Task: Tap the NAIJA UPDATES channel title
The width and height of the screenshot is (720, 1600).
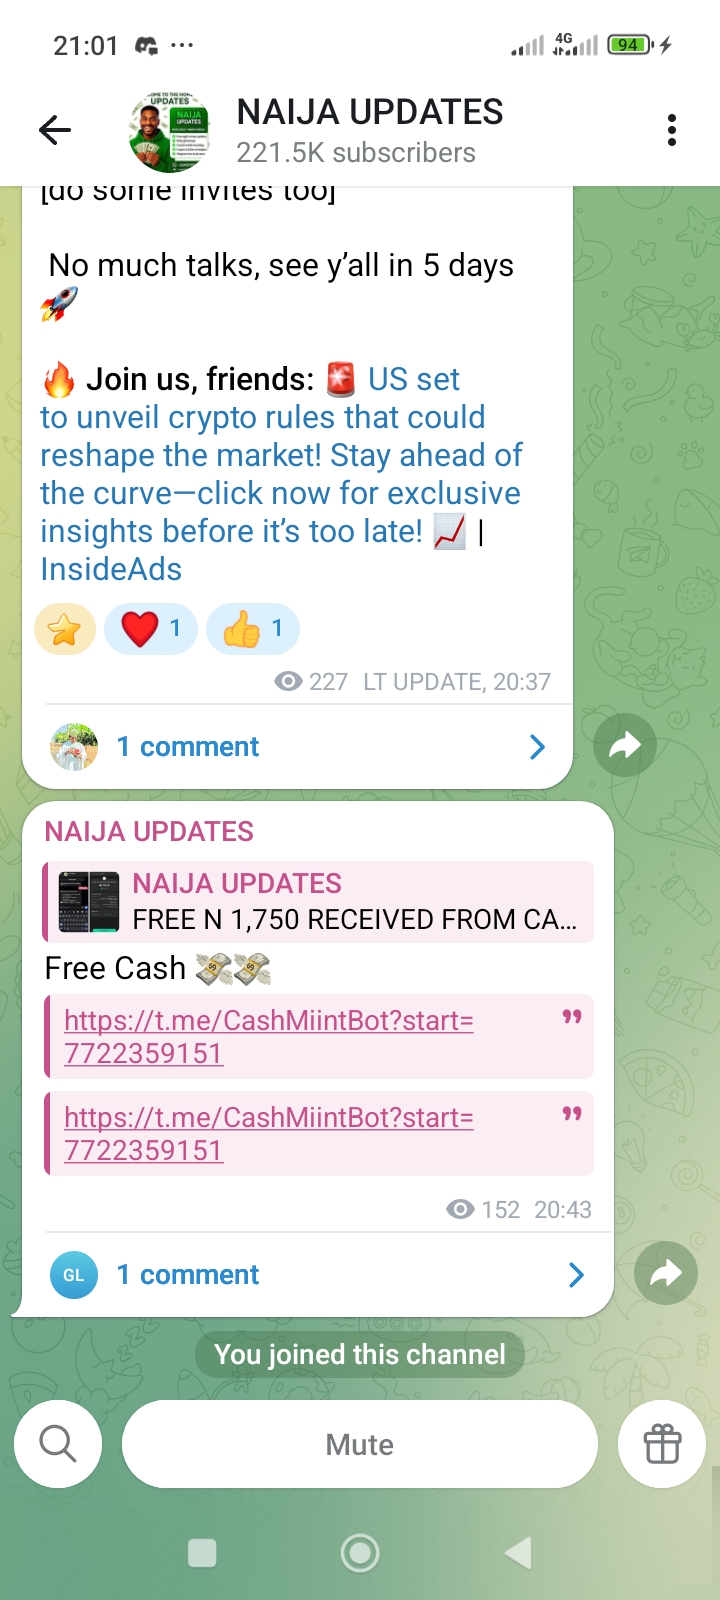Action: [x=369, y=112]
